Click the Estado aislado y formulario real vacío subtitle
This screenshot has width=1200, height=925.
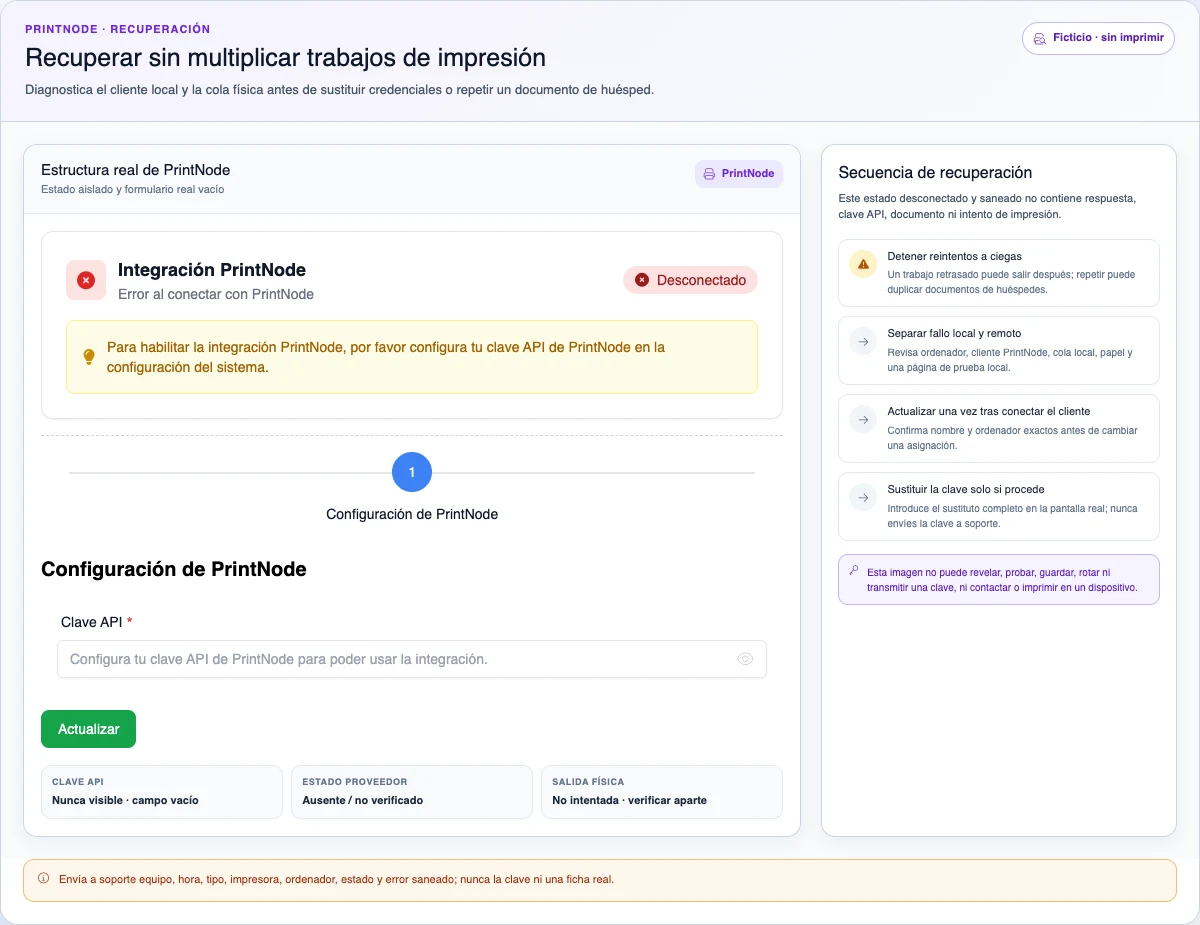click(x=133, y=189)
